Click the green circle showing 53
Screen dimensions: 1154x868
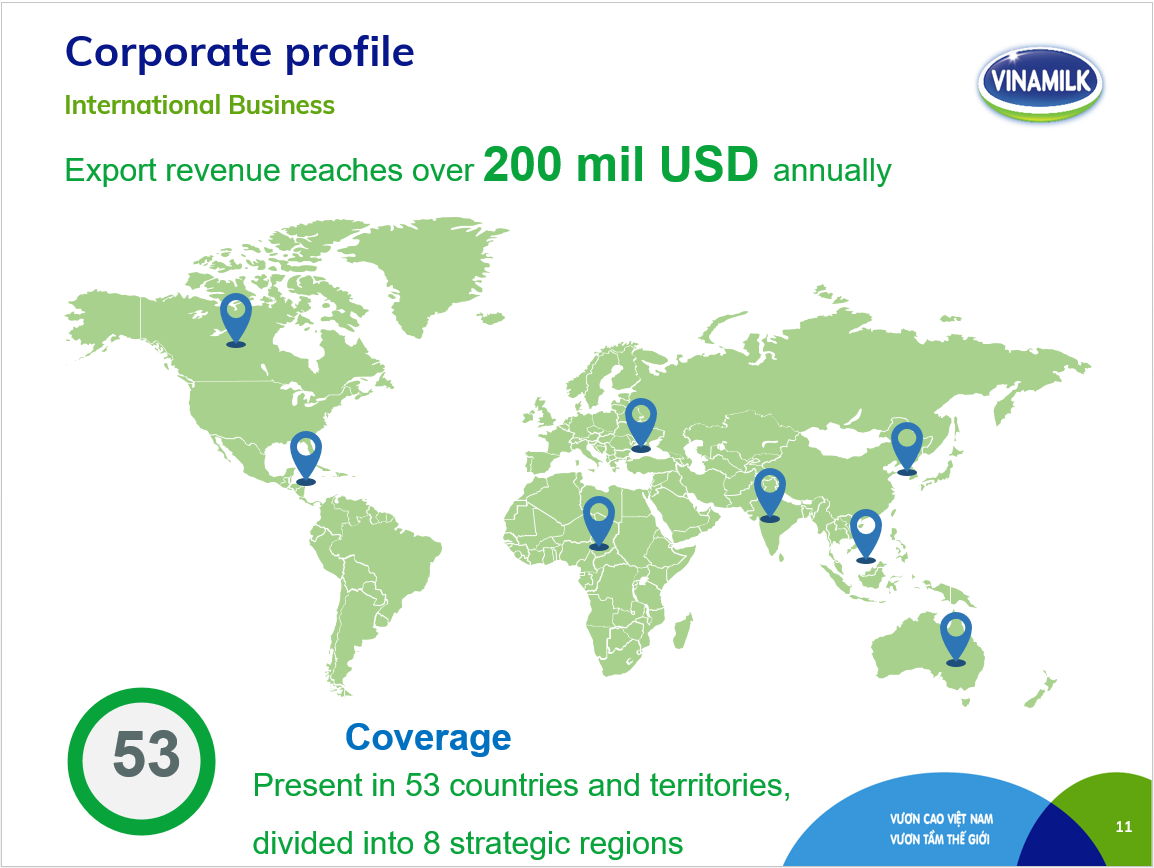[141, 761]
